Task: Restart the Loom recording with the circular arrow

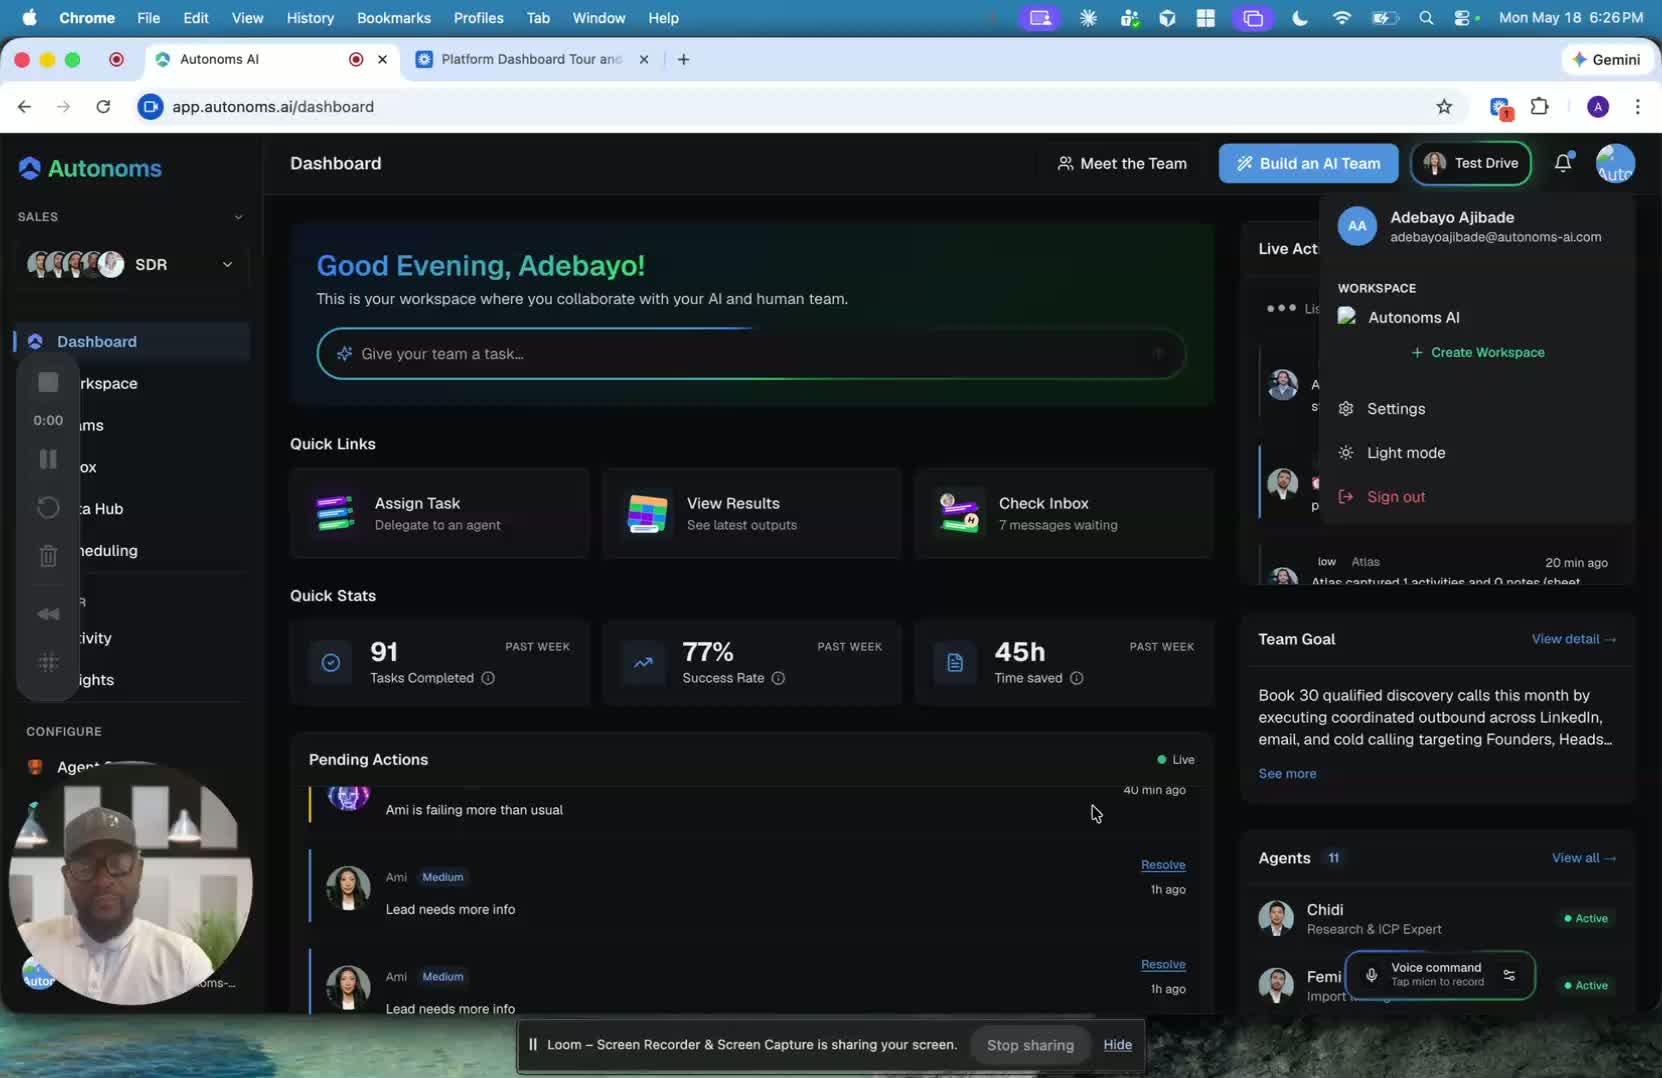Action: point(48,507)
